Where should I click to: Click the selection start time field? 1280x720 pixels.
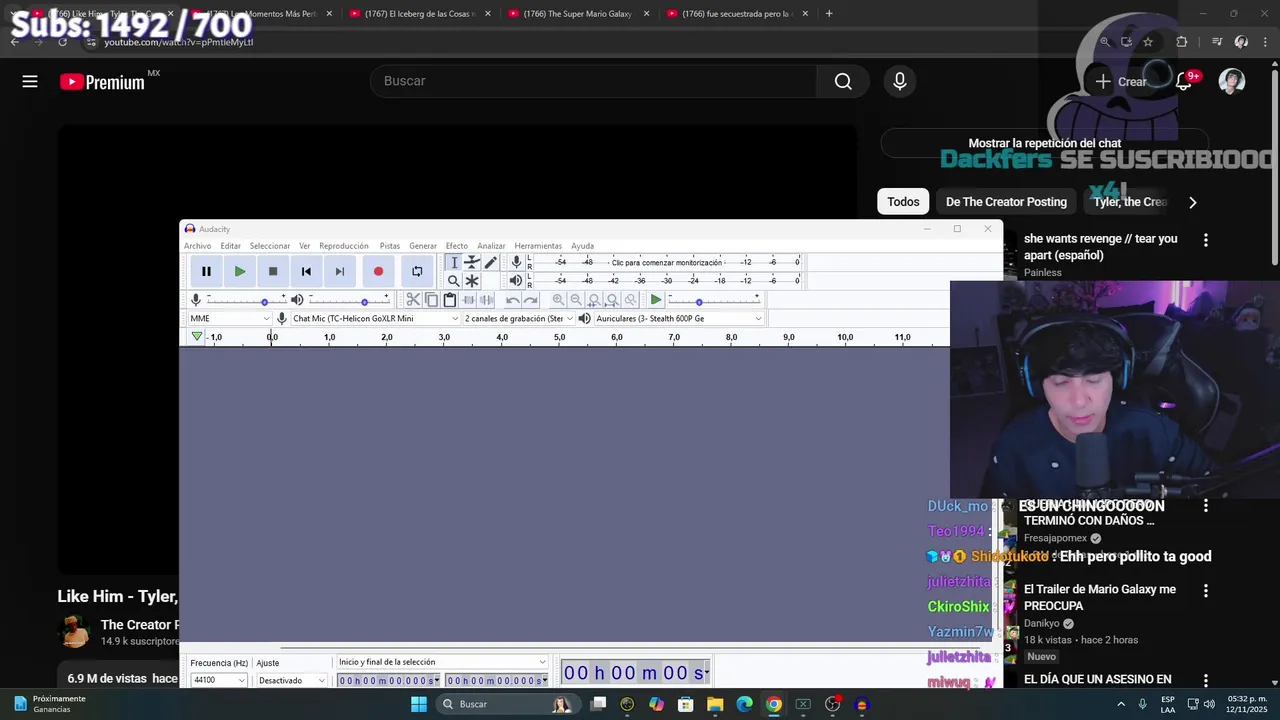[x=389, y=680]
